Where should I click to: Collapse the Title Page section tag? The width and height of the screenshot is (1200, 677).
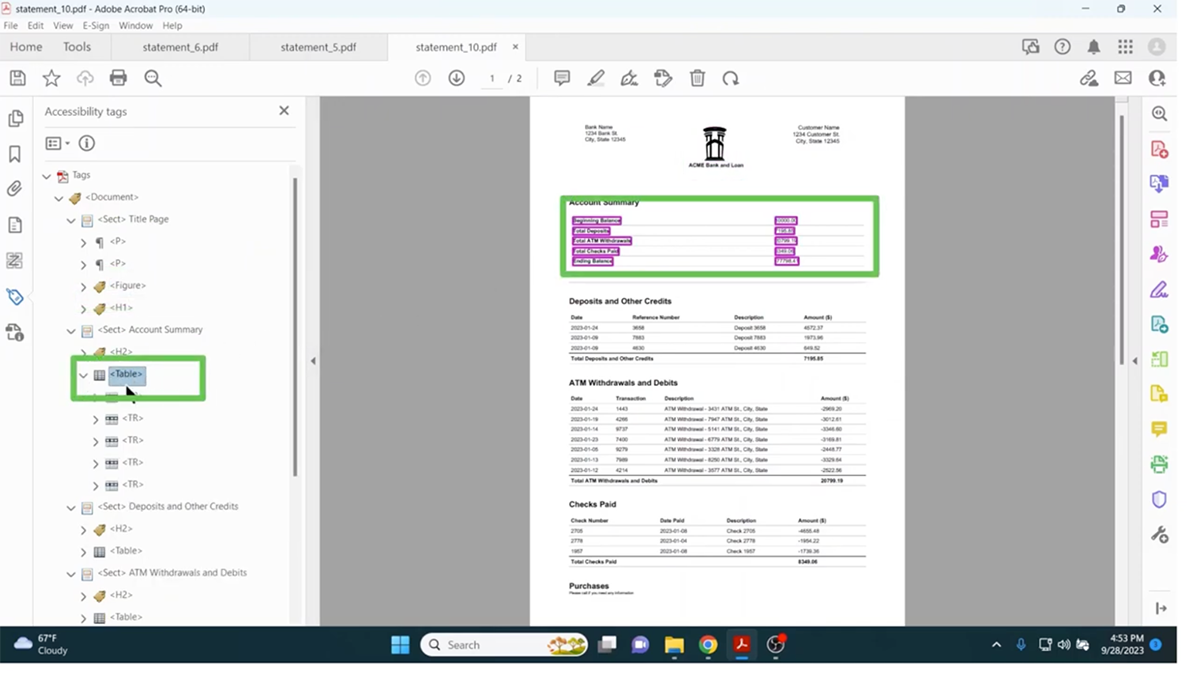coord(71,220)
